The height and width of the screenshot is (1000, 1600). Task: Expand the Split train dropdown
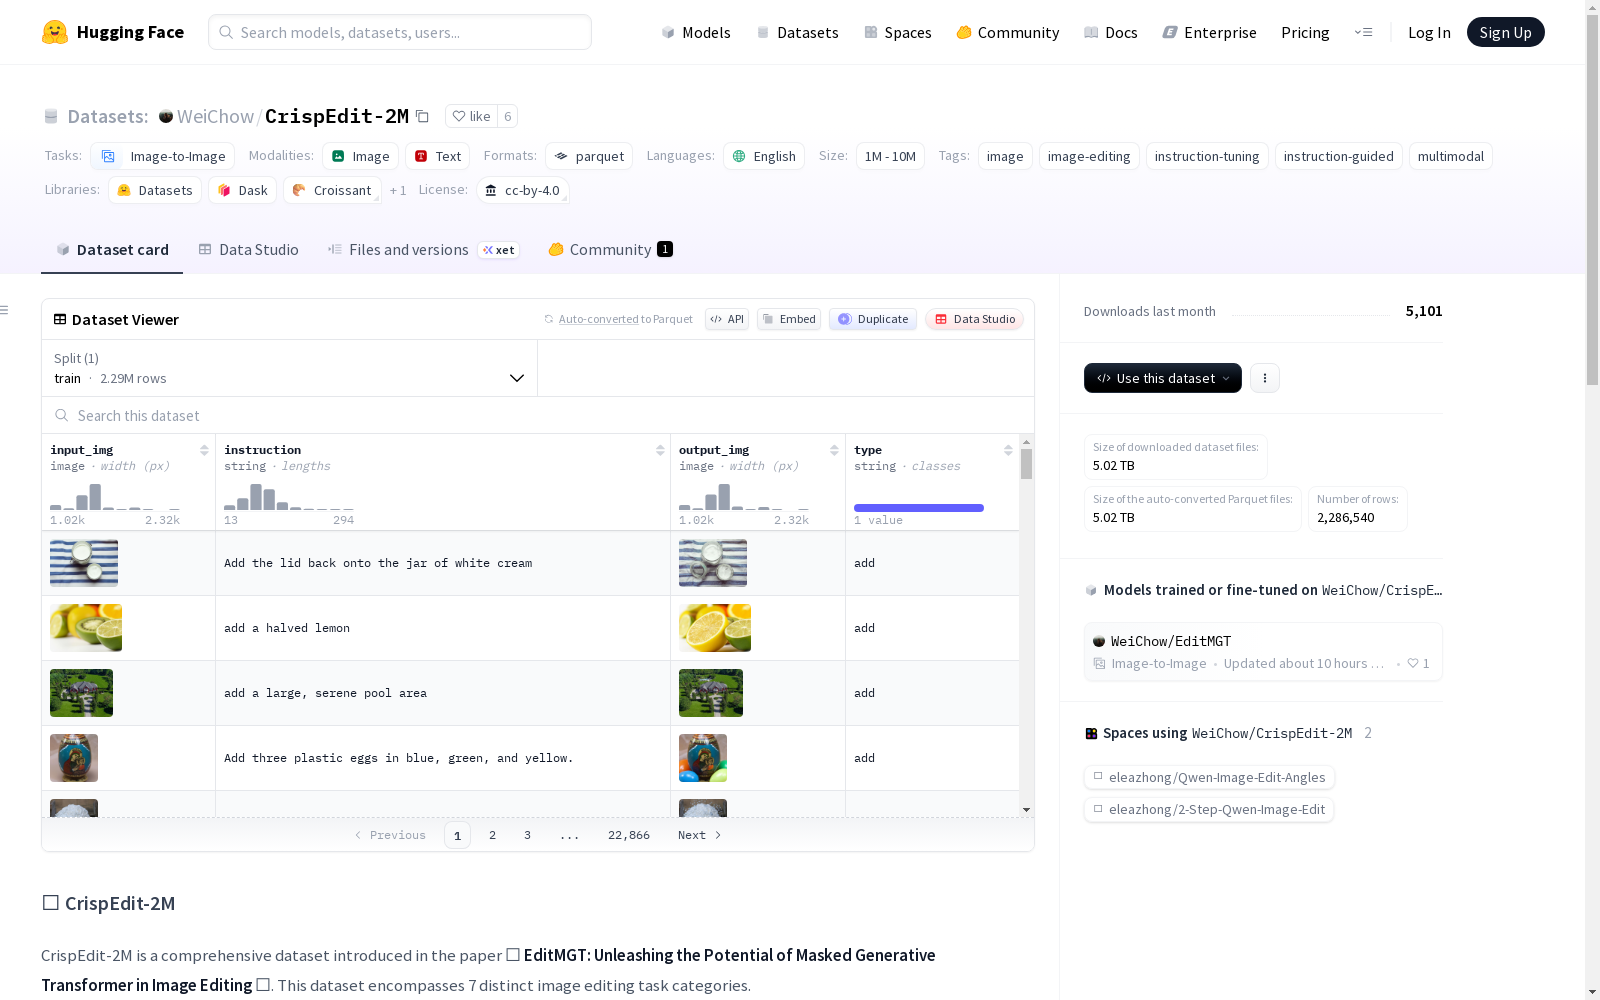289,368
